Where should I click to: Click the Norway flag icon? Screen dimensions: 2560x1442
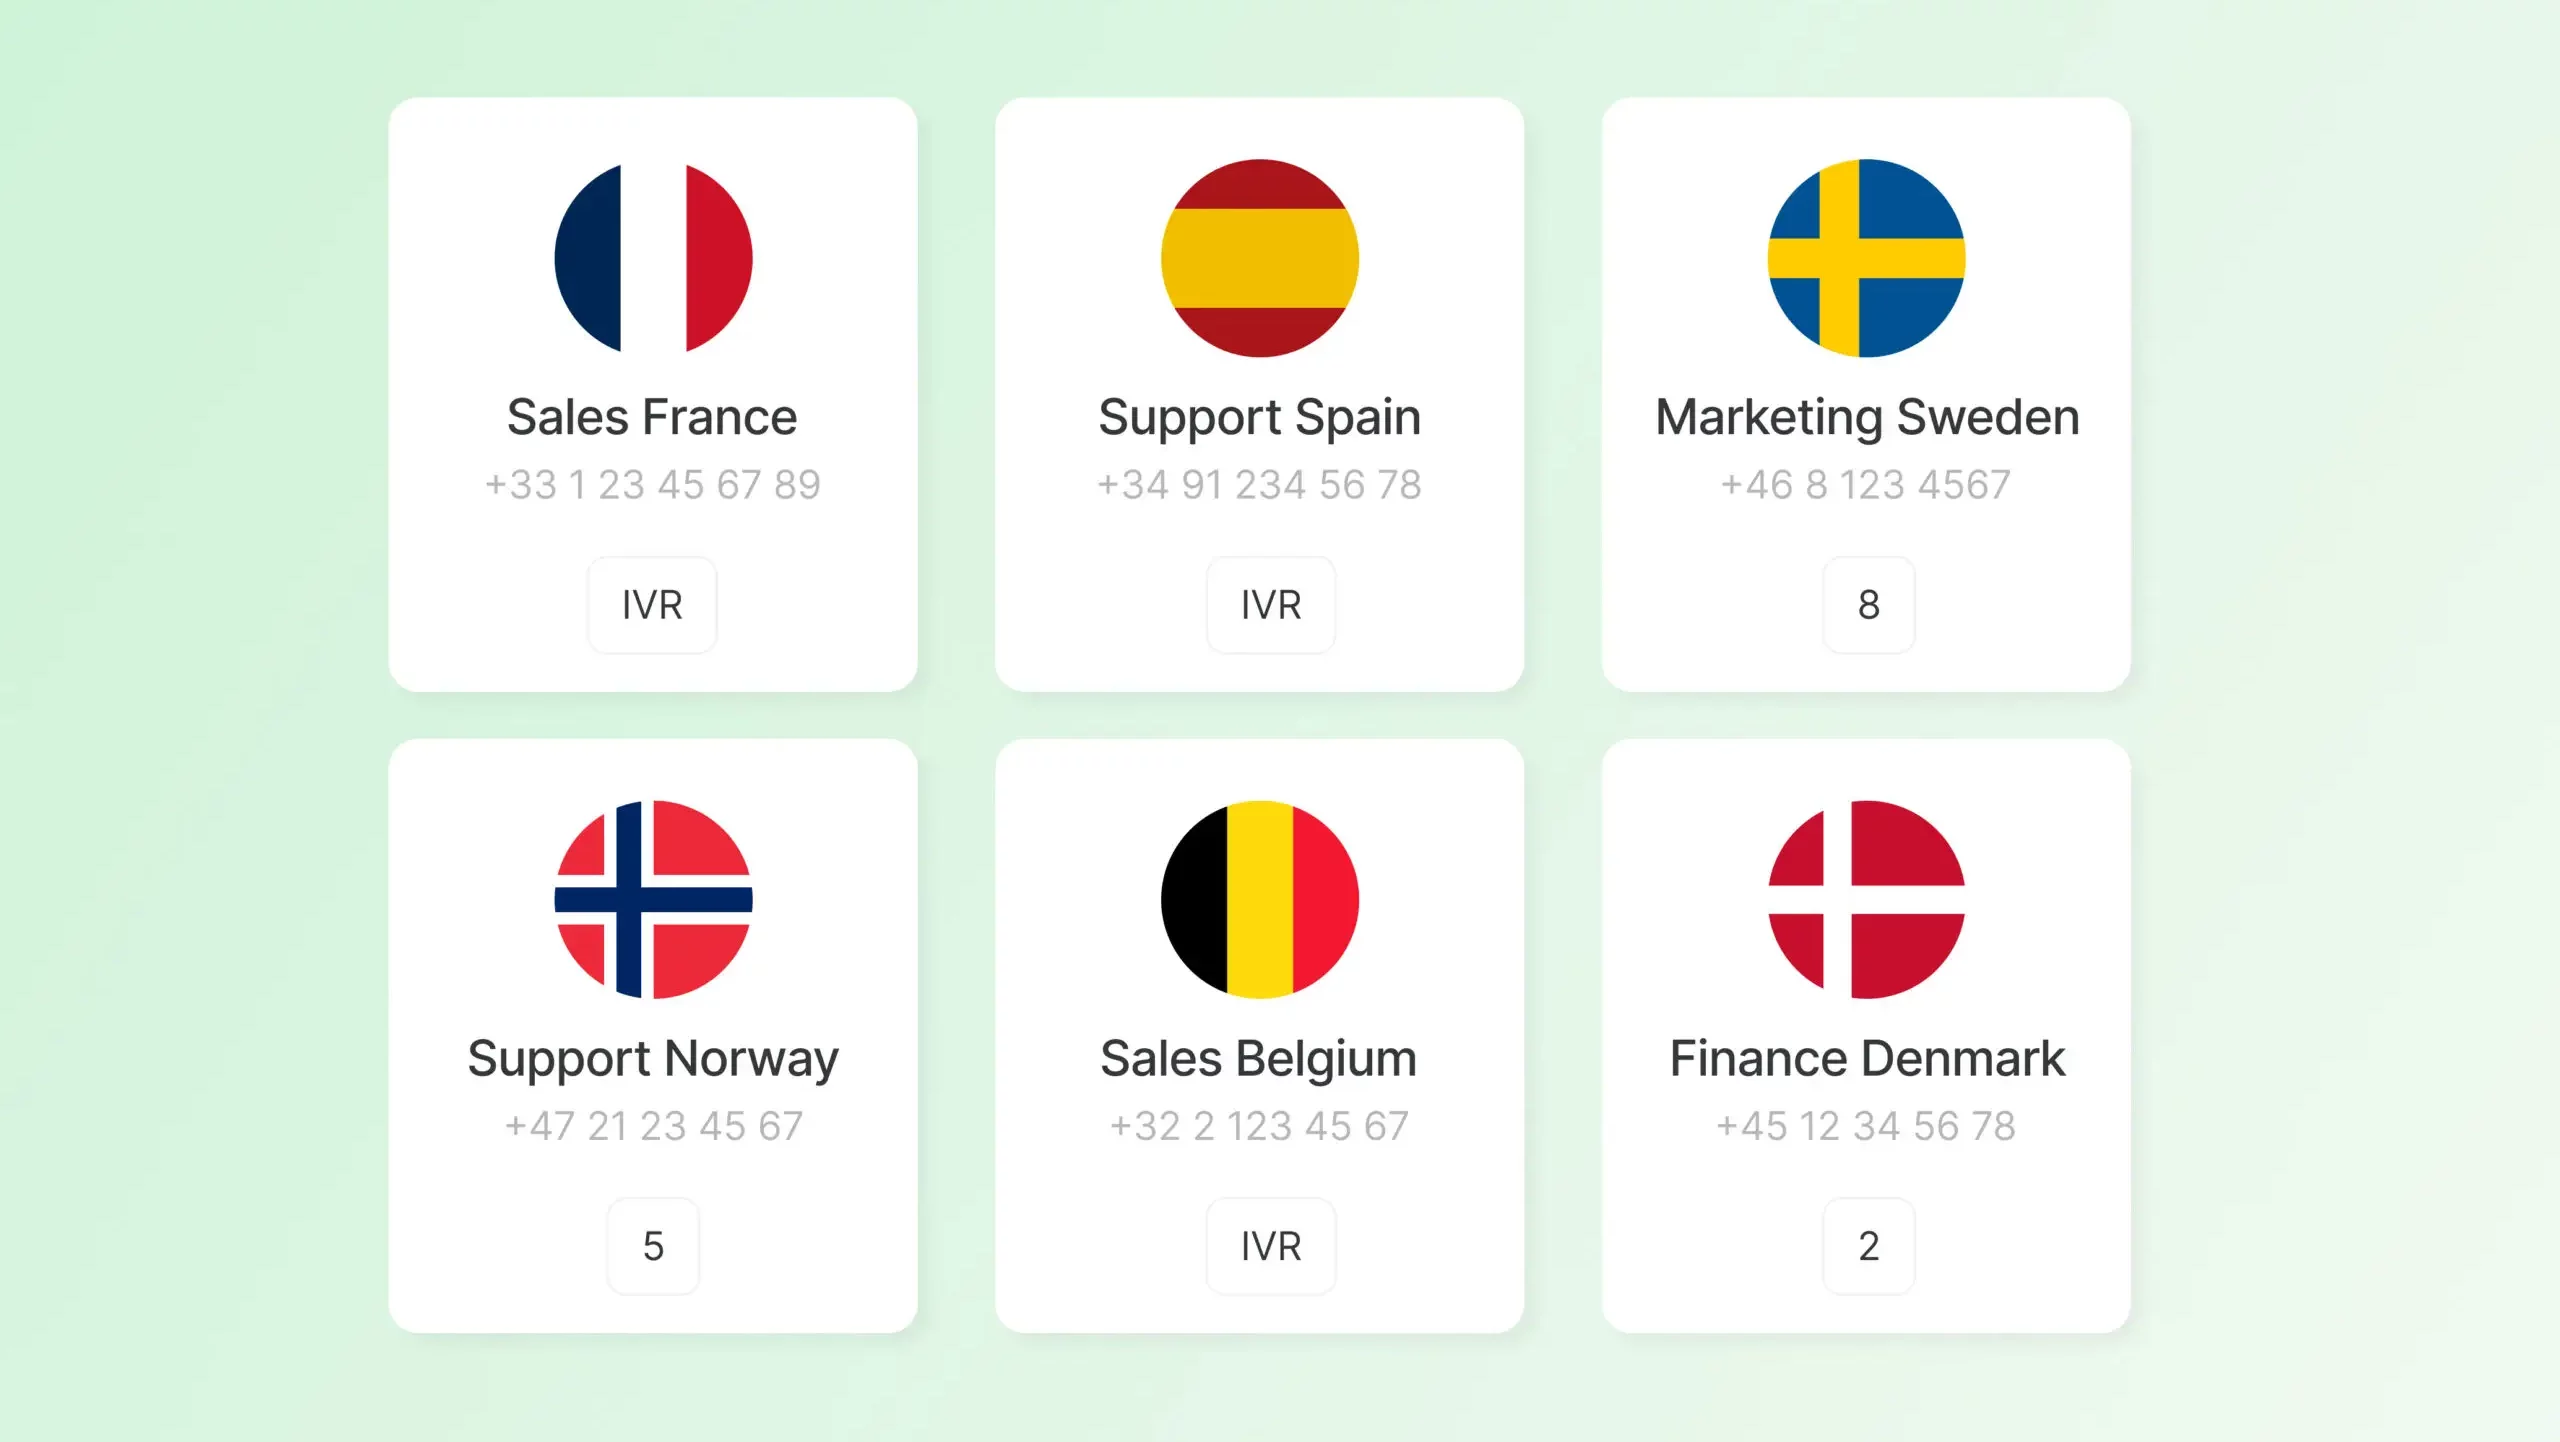653,899
